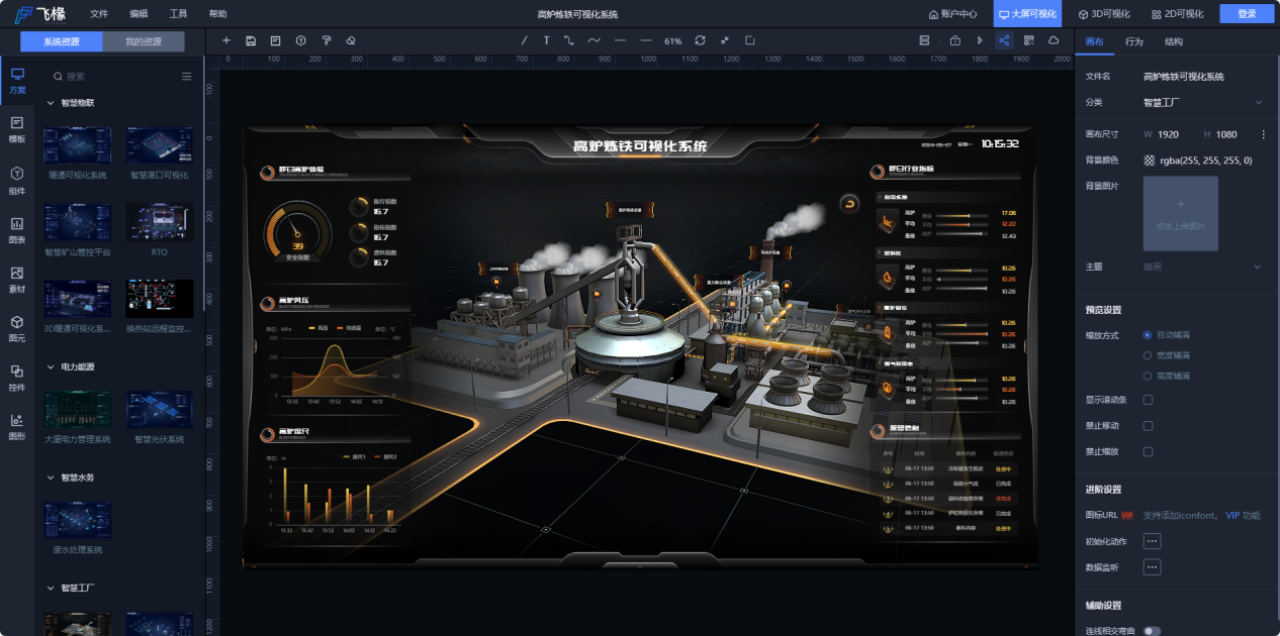Viewport: 1280px width, 636px height.
Task: Switch to the 行为 tab
Action: coord(1134,42)
